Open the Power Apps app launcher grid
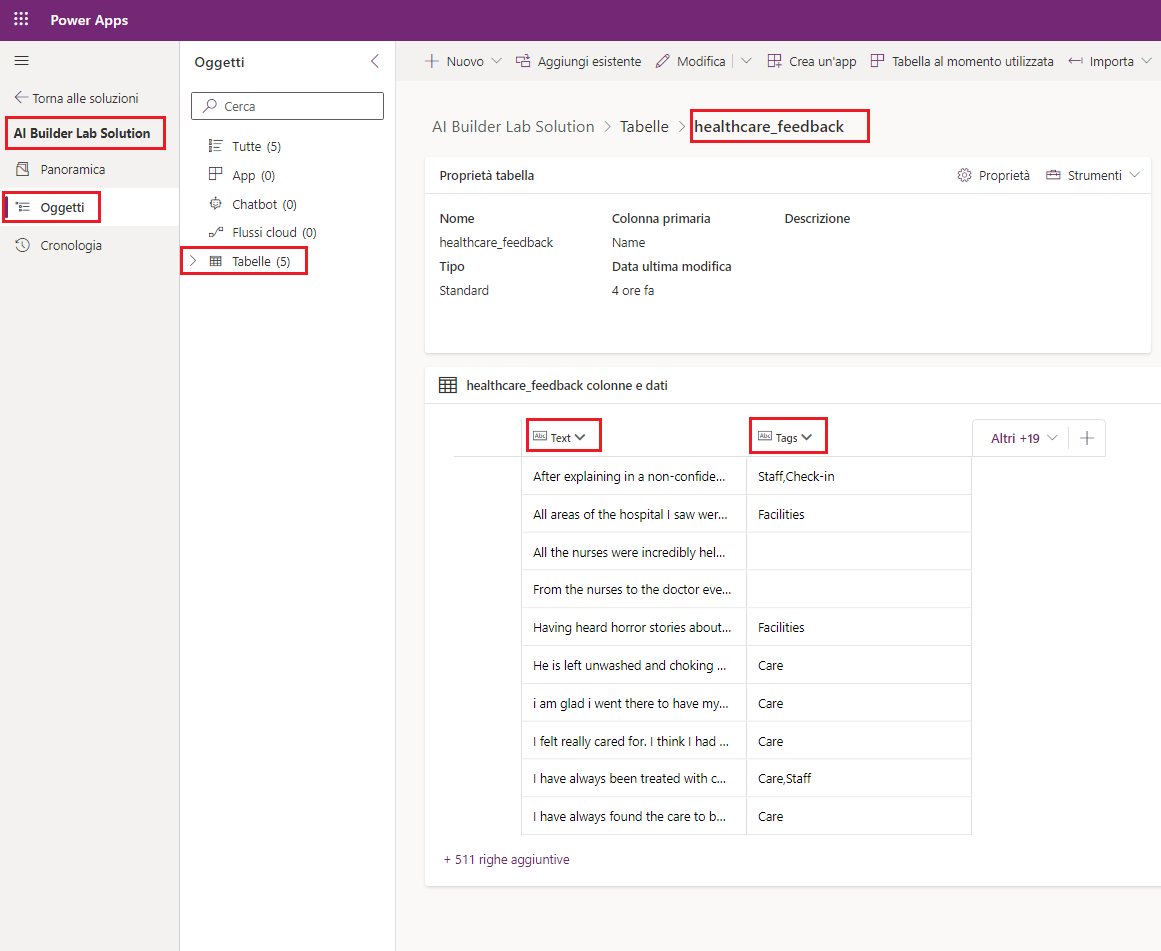 click(21, 19)
